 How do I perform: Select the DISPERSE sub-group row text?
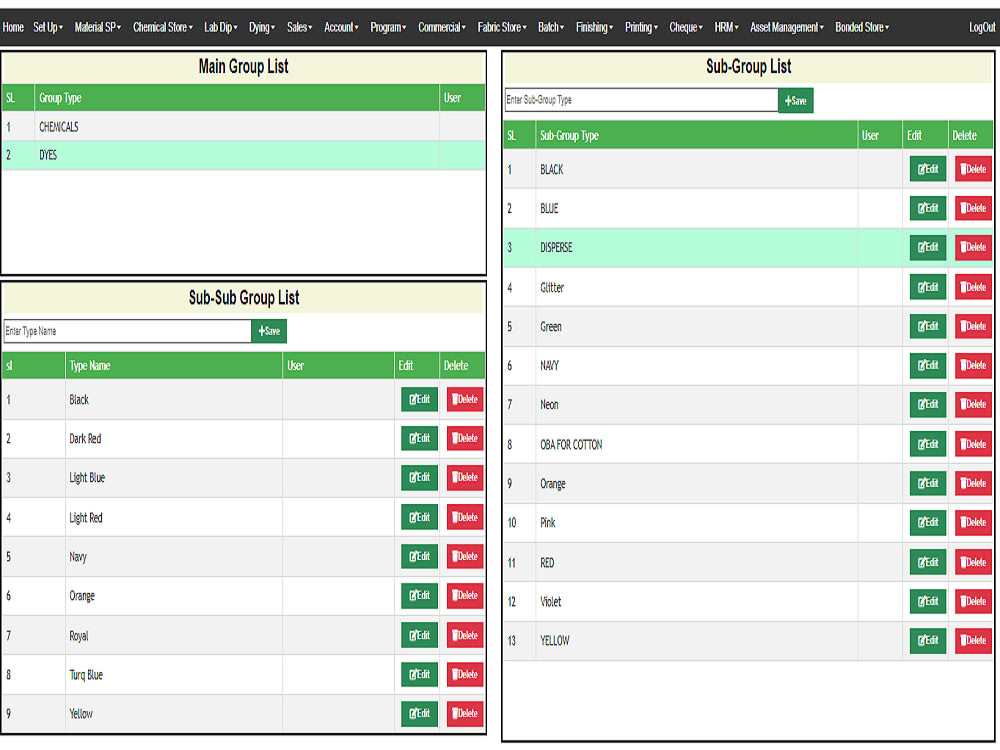pos(556,247)
